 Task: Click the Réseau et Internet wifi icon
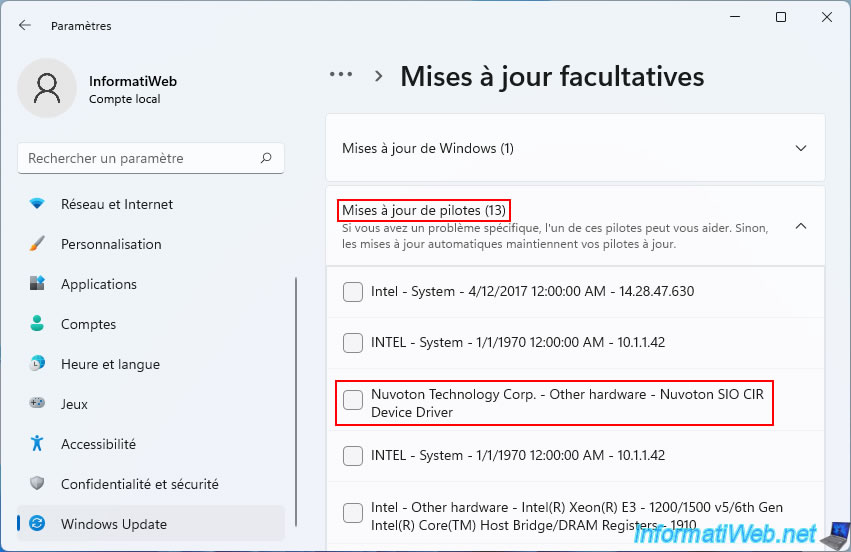(x=37, y=204)
